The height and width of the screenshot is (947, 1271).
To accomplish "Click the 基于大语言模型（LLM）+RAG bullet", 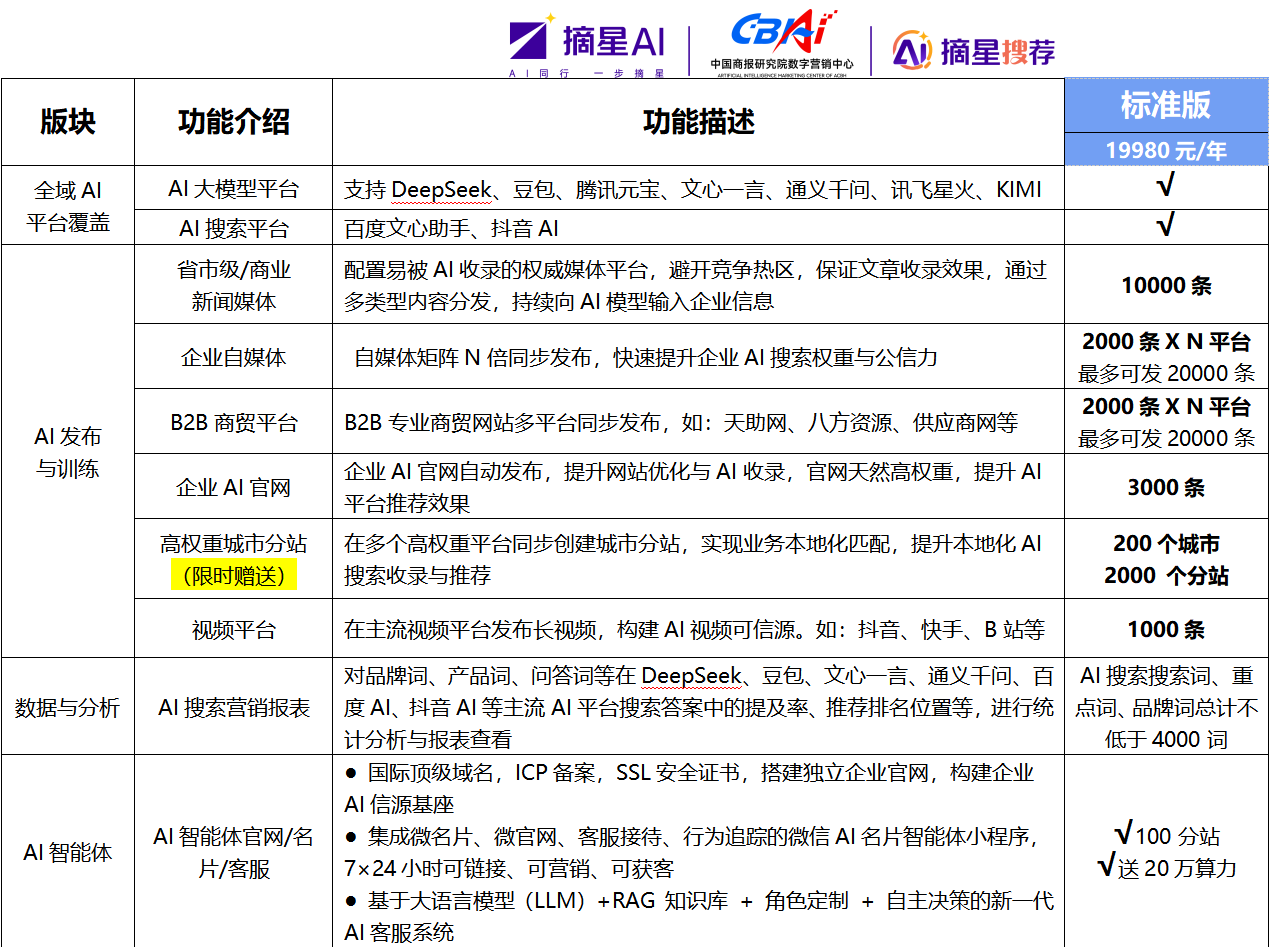I will click(x=698, y=916).
